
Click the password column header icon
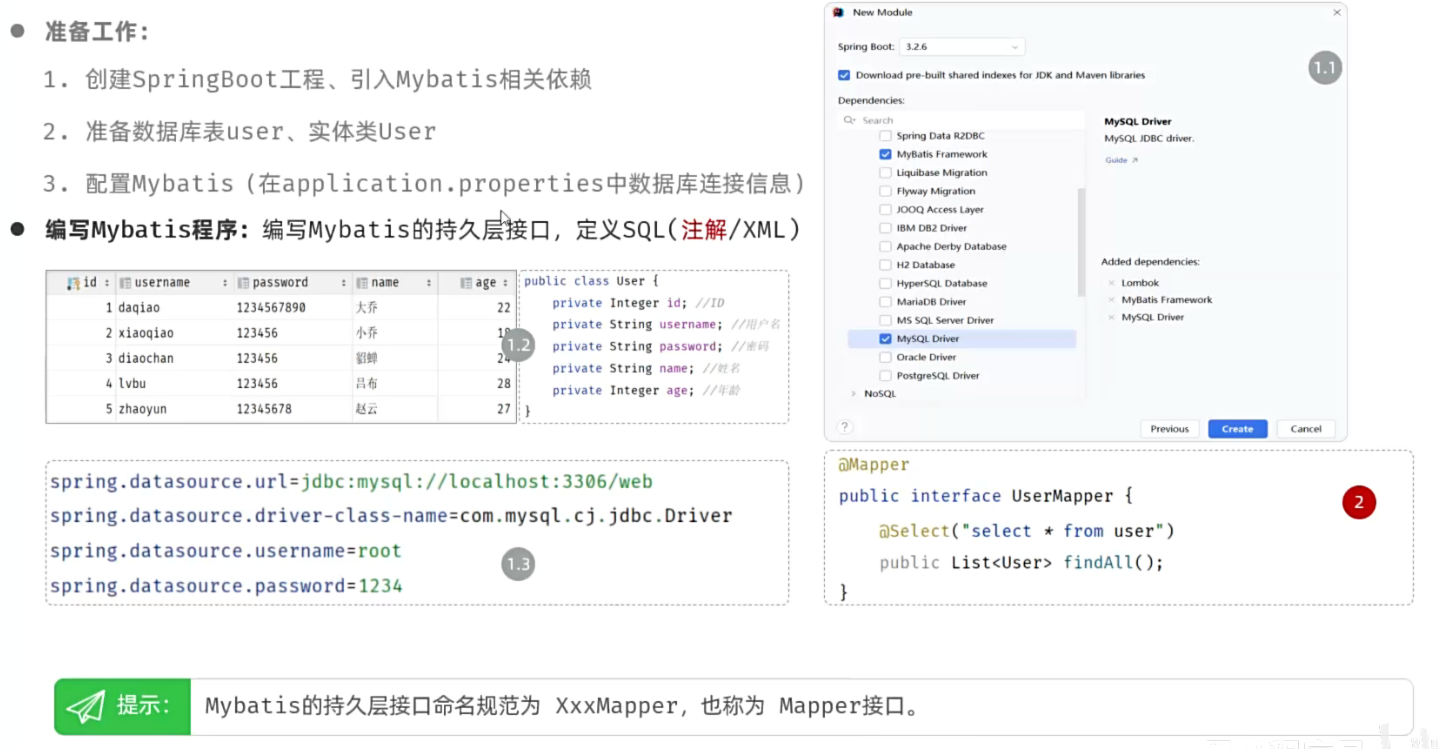pyautogui.click(x=242, y=283)
